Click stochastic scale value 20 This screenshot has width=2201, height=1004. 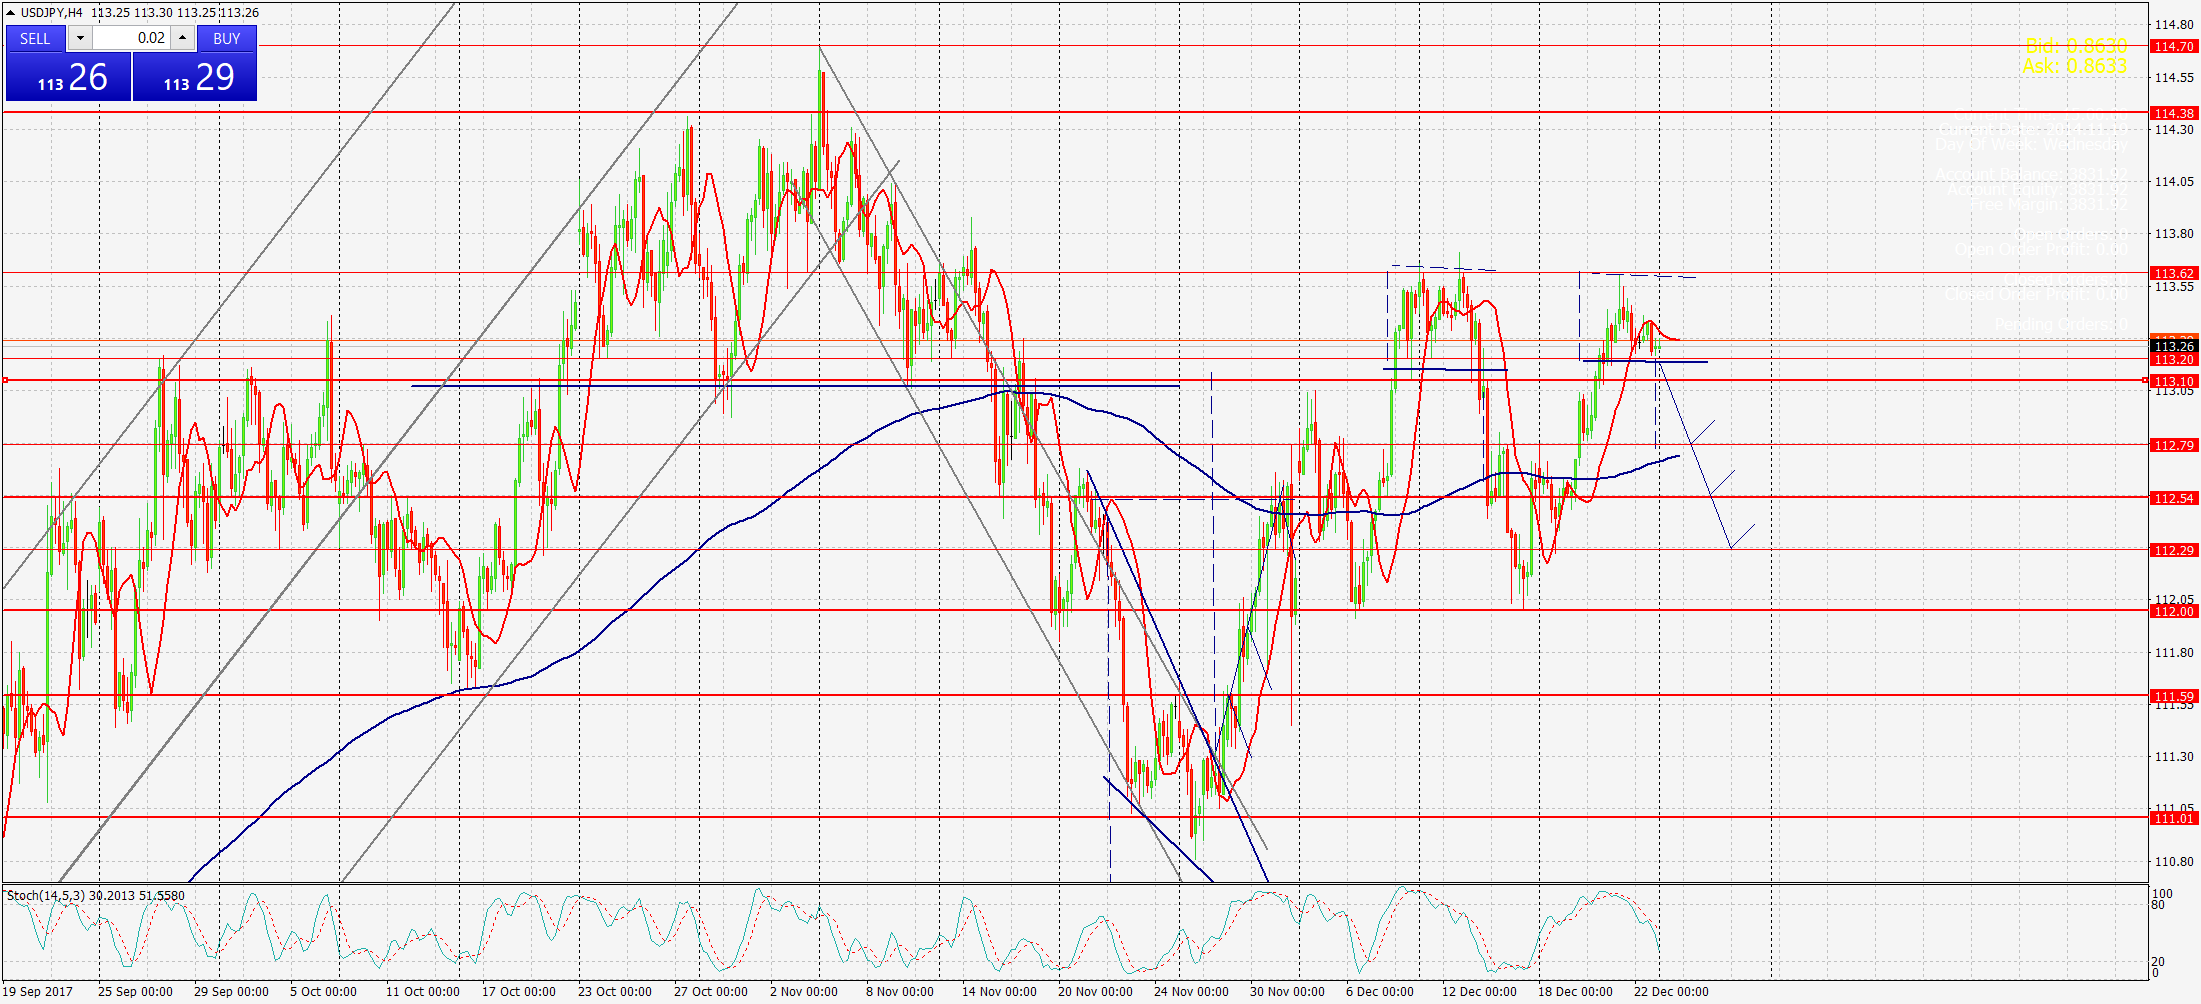[2158, 962]
